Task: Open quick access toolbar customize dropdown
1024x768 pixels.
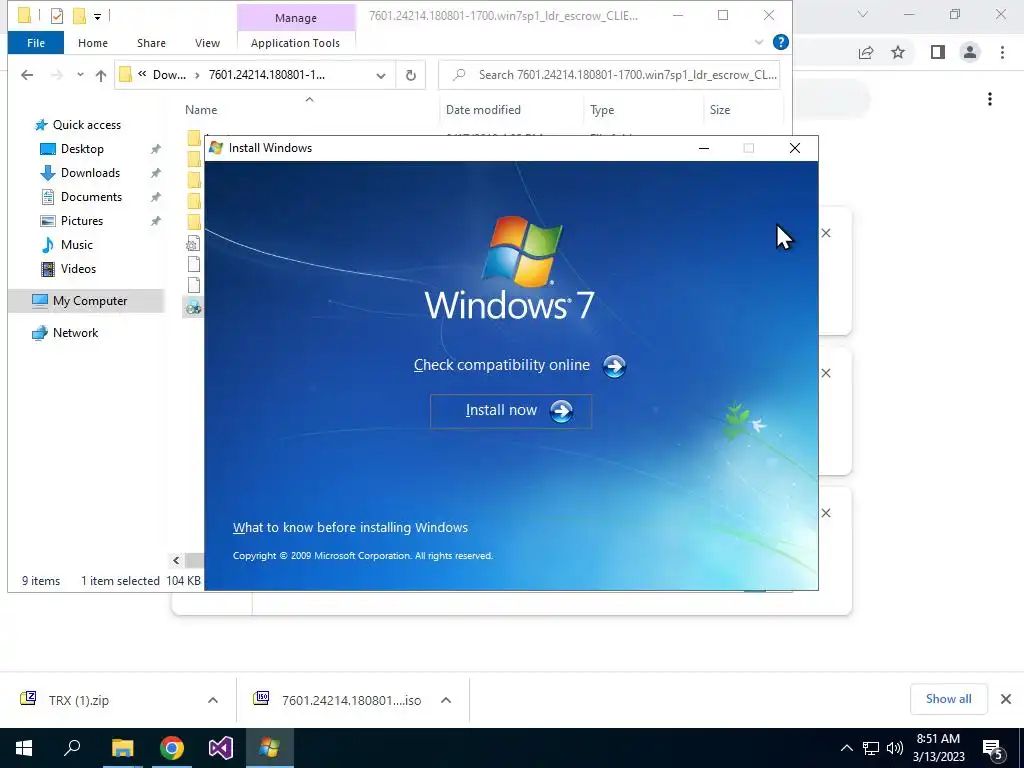Action: pos(97,16)
